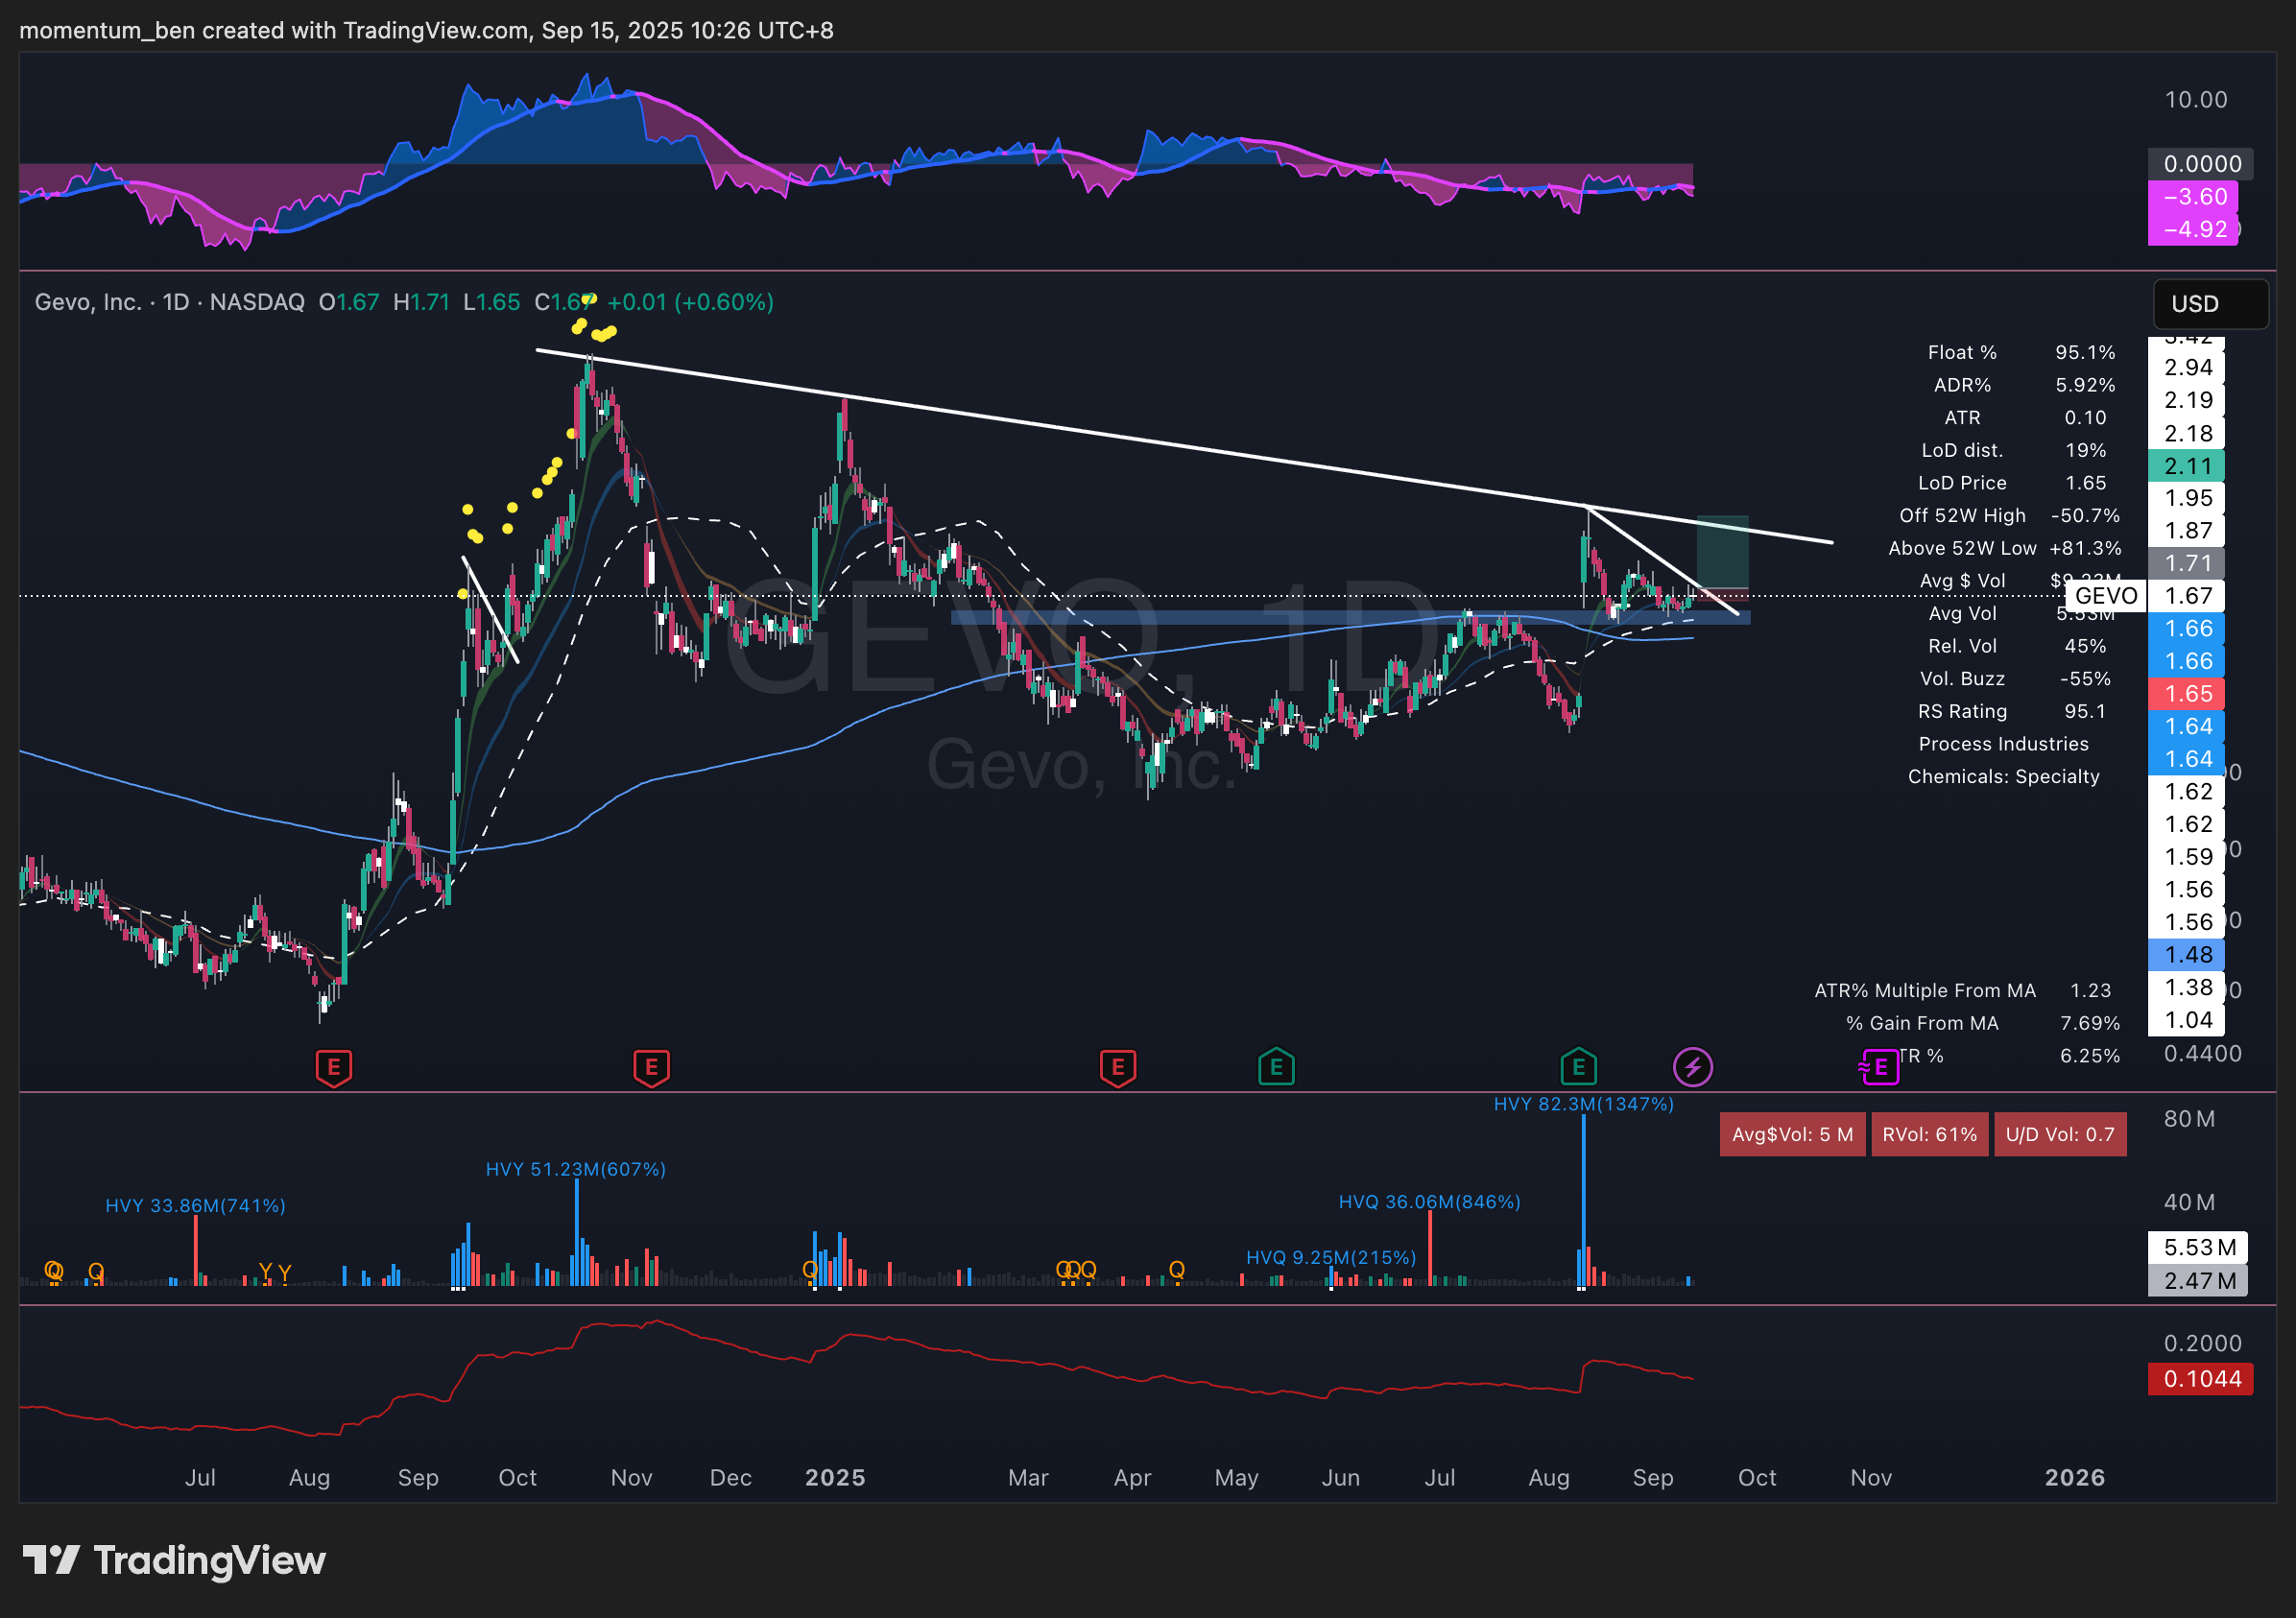Open the red earnings marker near March 2025
This screenshot has height=1618, width=2296.
click(1117, 1067)
